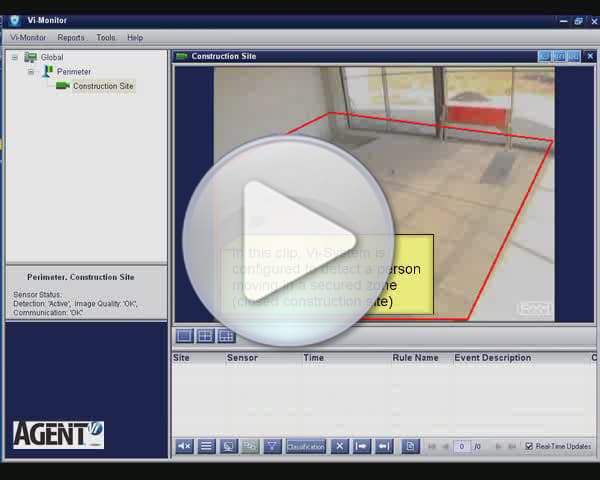Open the Reports menu

(71, 38)
